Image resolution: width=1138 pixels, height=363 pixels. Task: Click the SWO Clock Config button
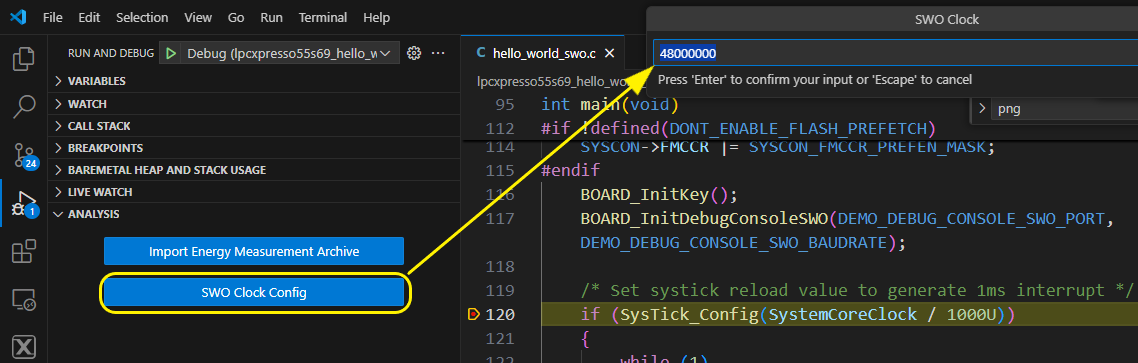254,293
